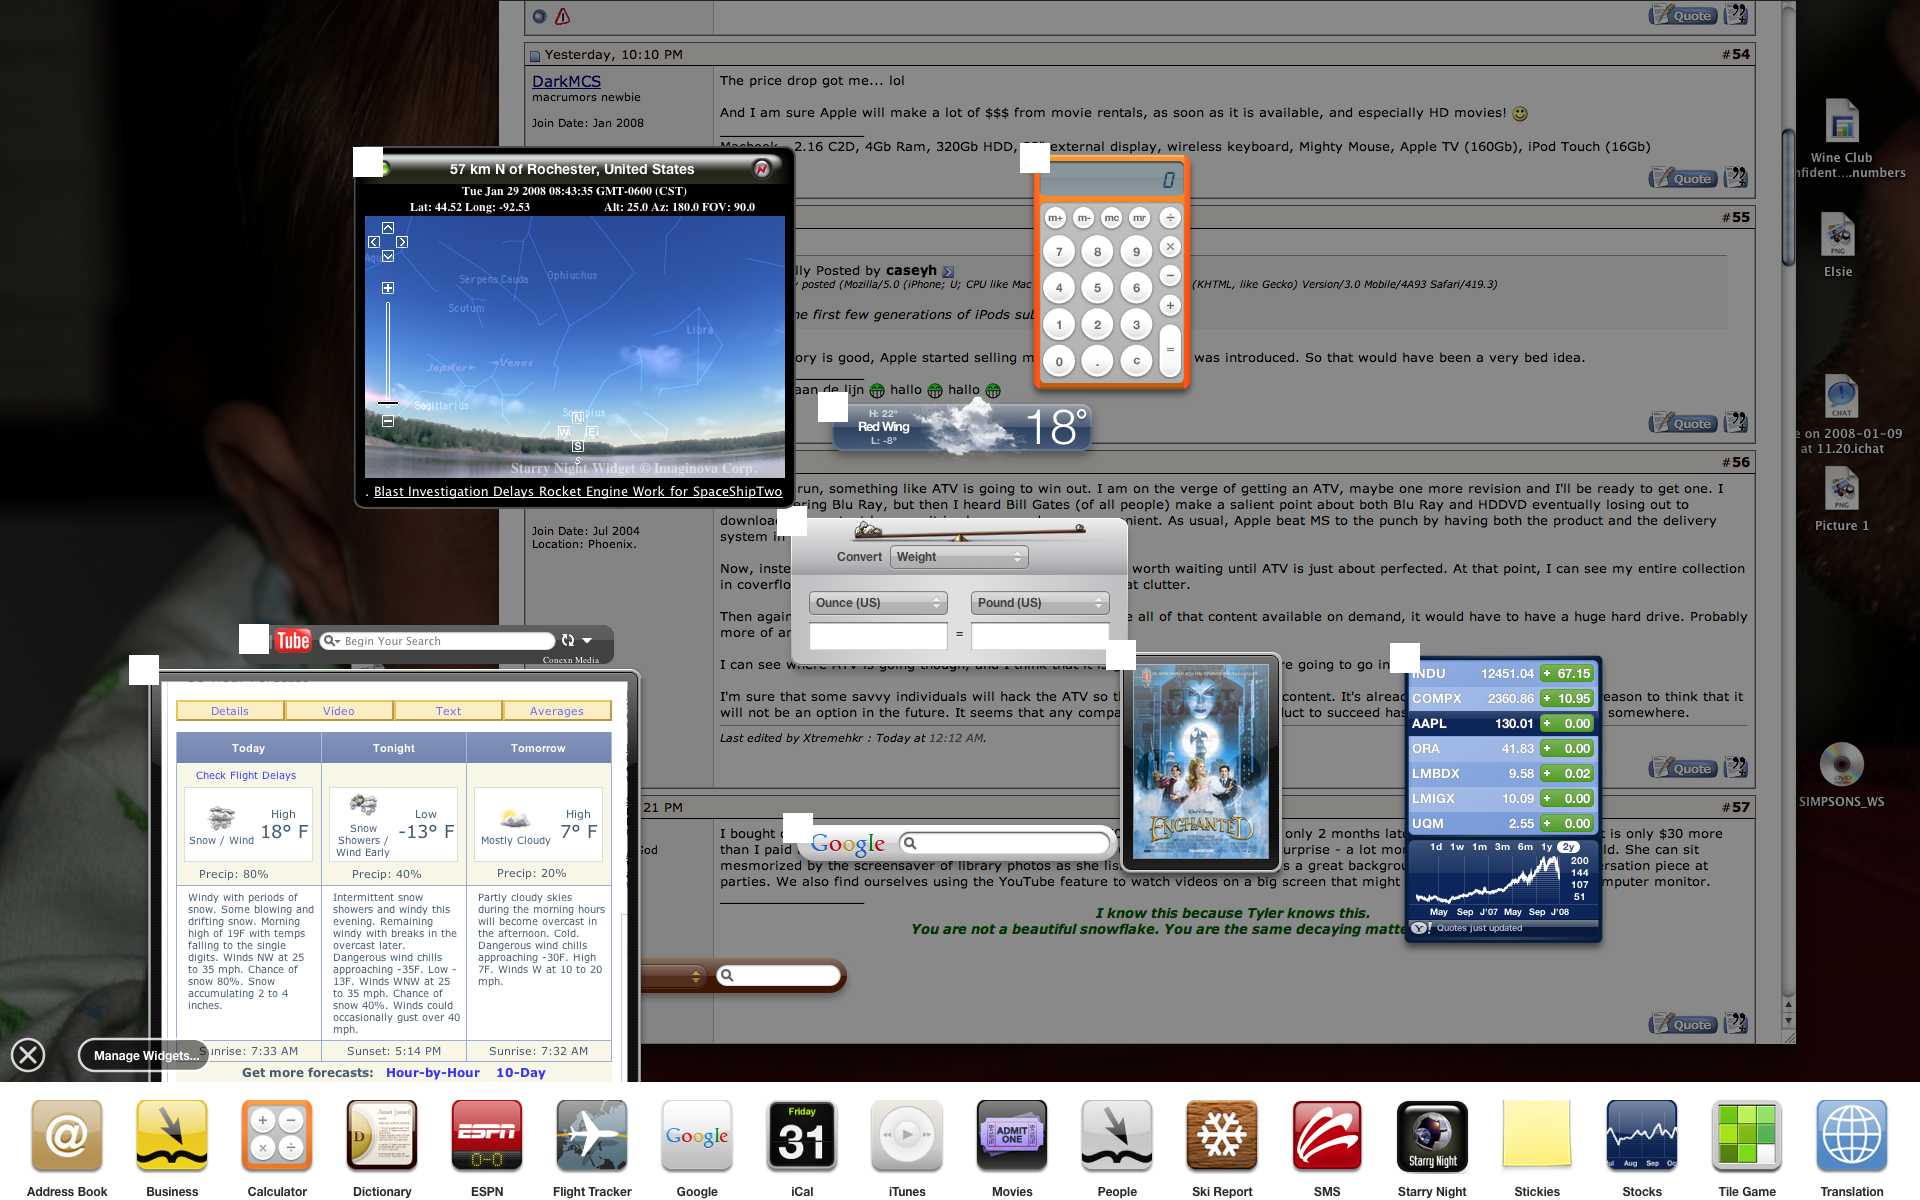Open the Translation widget icon

pos(1851,1135)
